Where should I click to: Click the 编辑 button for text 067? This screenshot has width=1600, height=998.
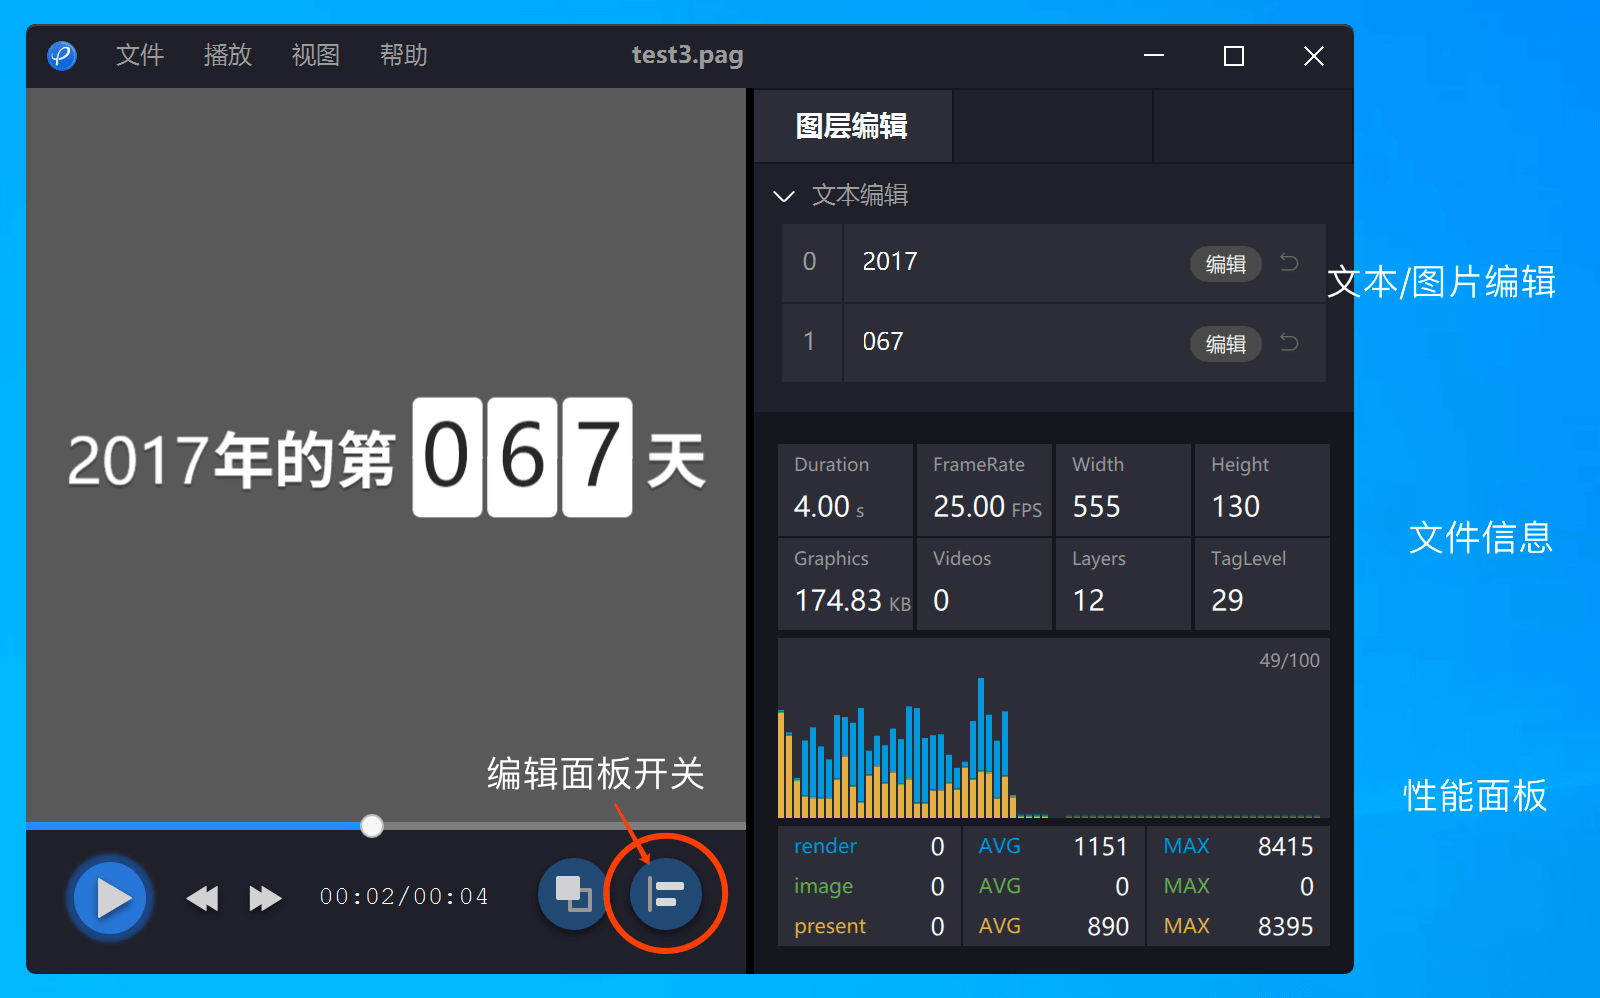(x=1225, y=344)
